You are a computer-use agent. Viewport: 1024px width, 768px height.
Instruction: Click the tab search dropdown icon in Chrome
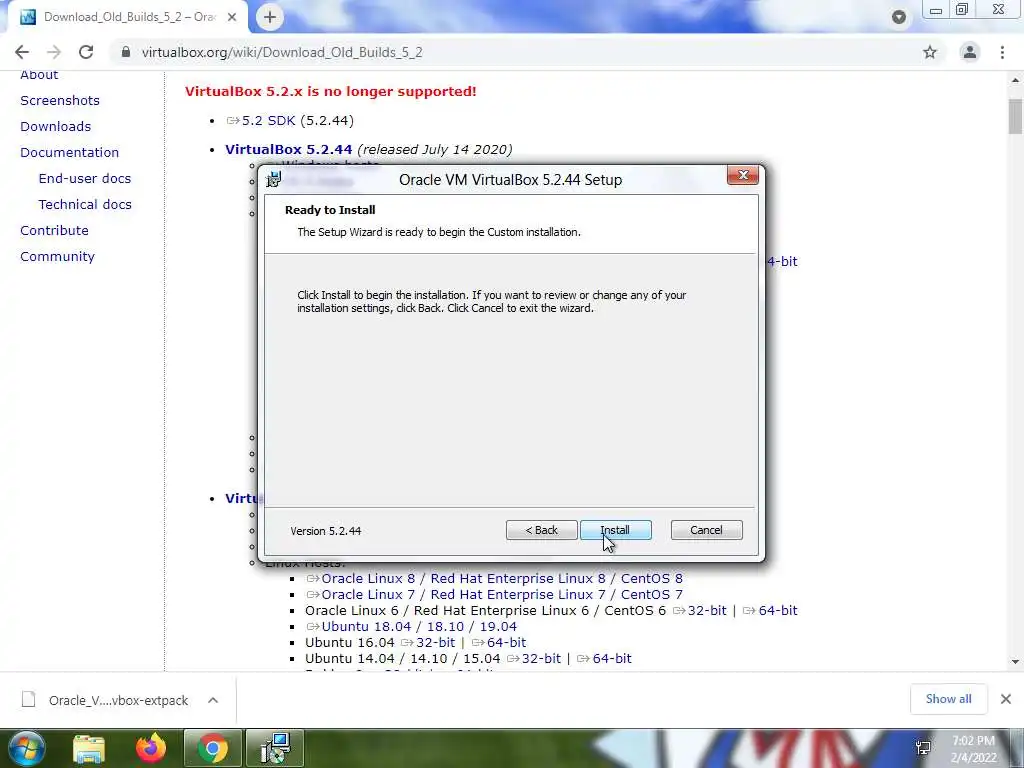(x=899, y=18)
